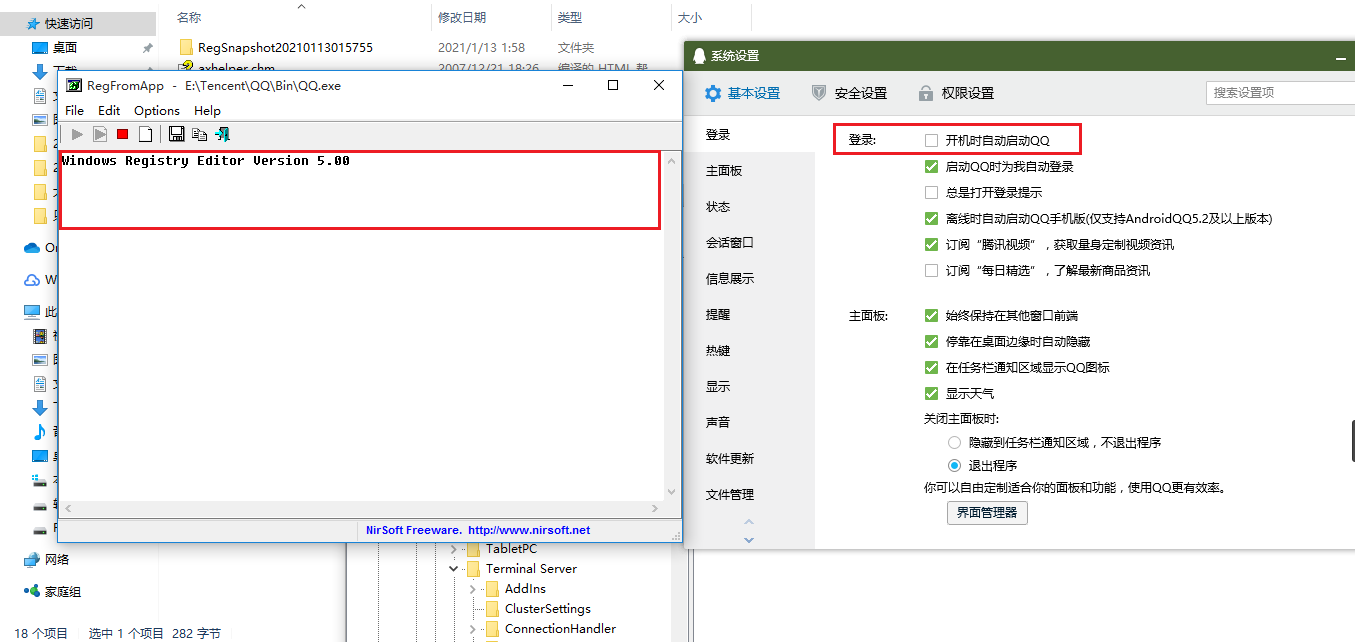The image size is (1355, 642).
Task: Expand the Terminal Server registry tree node
Action: pos(453,568)
